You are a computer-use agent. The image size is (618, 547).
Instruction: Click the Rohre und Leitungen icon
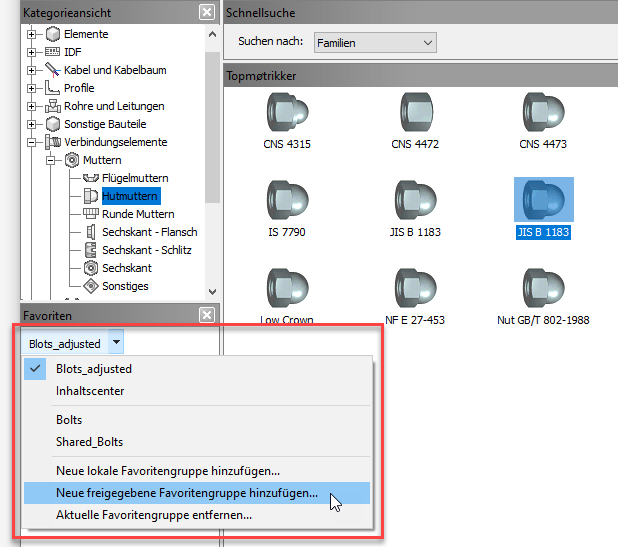(52, 106)
